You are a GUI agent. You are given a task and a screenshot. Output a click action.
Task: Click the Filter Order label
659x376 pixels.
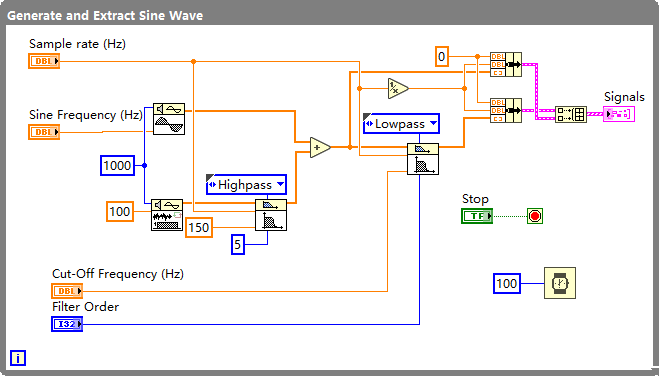click(86, 307)
